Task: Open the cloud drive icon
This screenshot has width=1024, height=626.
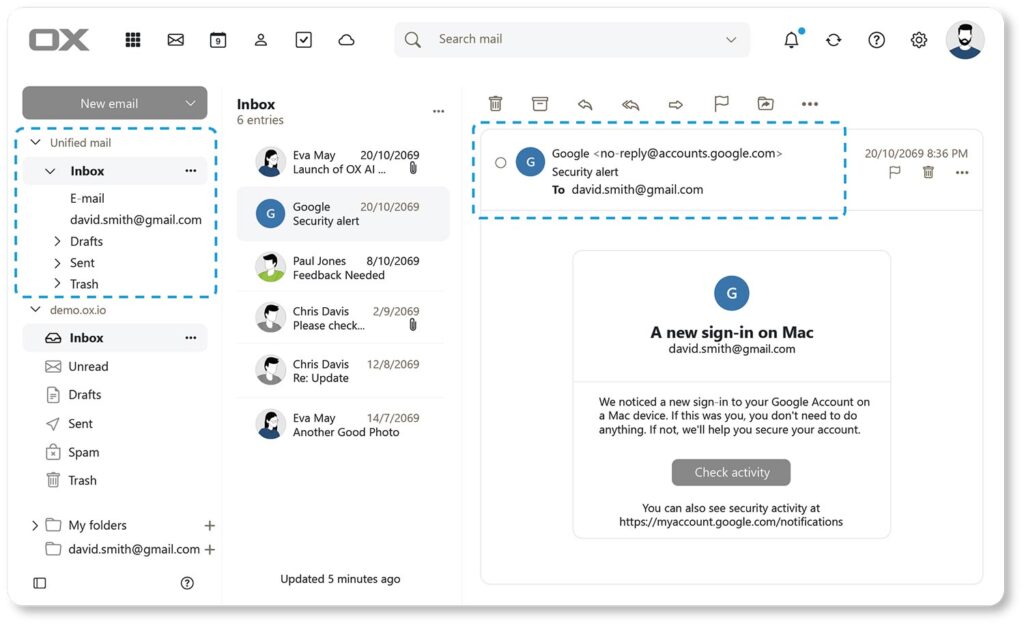Action: coord(346,40)
